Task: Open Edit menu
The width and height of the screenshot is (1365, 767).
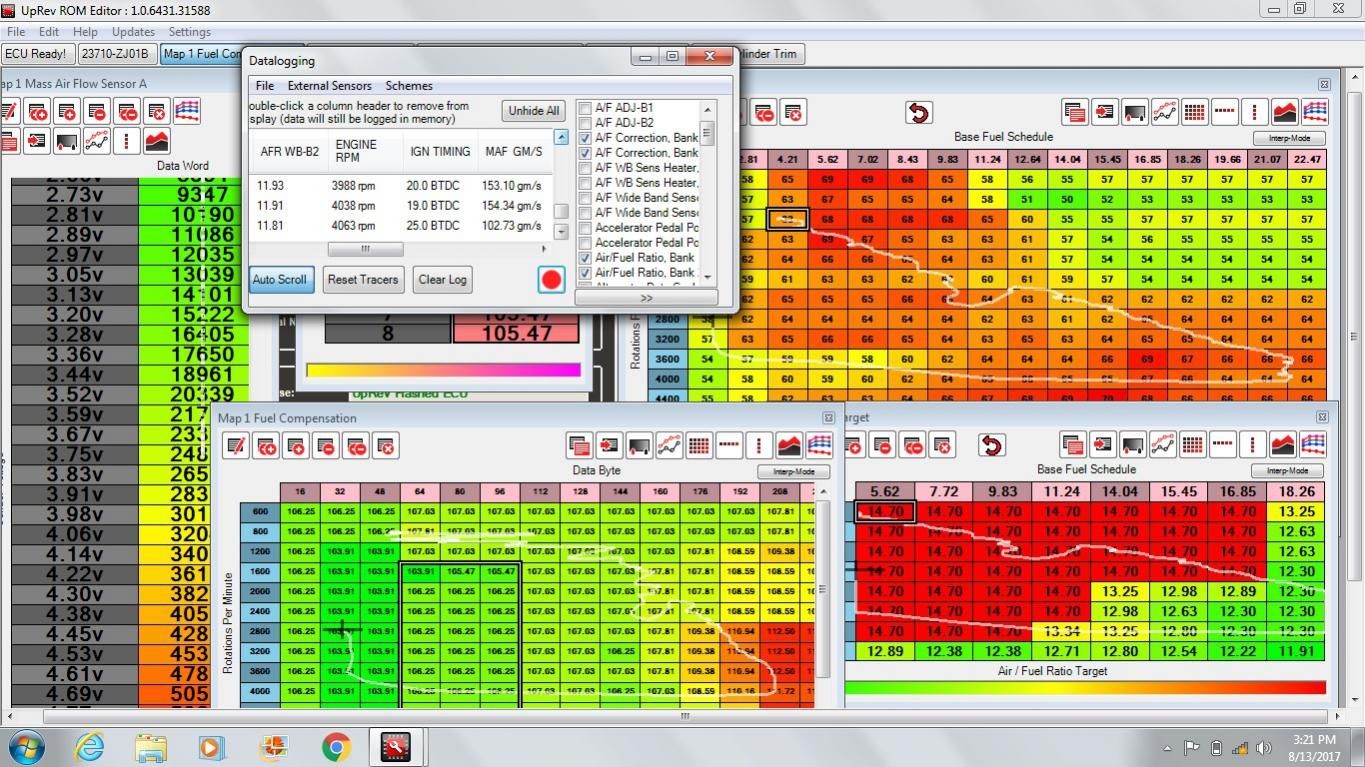Action: (x=49, y=32)
